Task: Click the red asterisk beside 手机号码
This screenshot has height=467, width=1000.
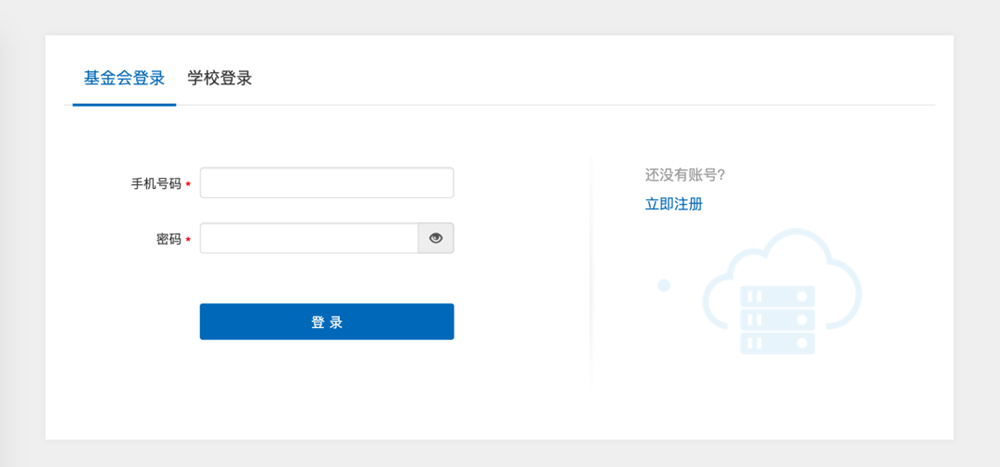Action: click(188, 185)
